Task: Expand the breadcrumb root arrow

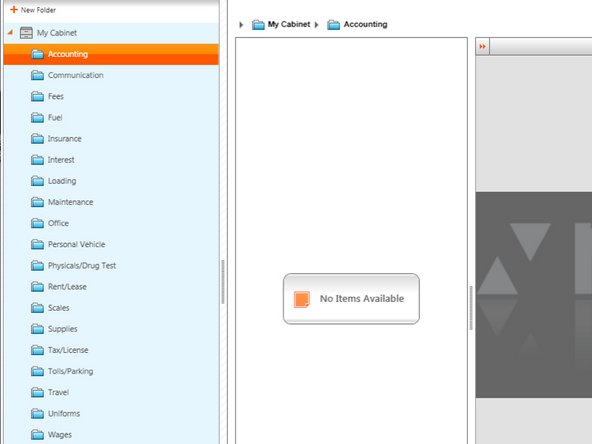Action: point(241,25)
